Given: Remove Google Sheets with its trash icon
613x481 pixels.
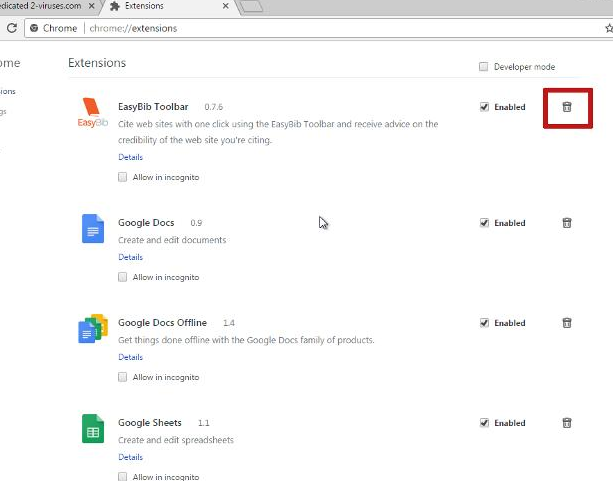Looking at the screenshot, I should click(x=566, y=423).
